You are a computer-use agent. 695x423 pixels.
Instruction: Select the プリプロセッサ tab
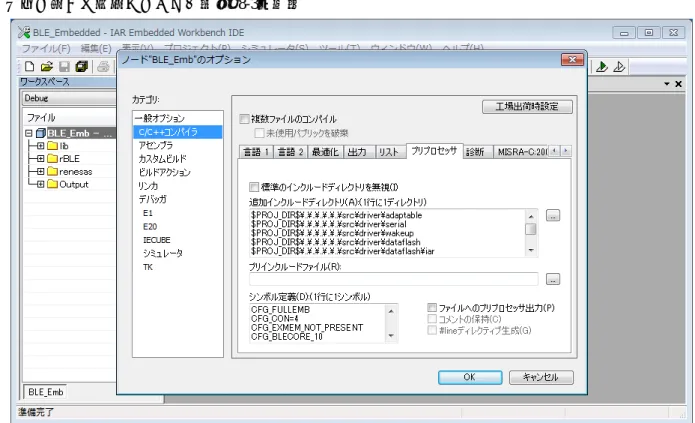coord(434,151)
